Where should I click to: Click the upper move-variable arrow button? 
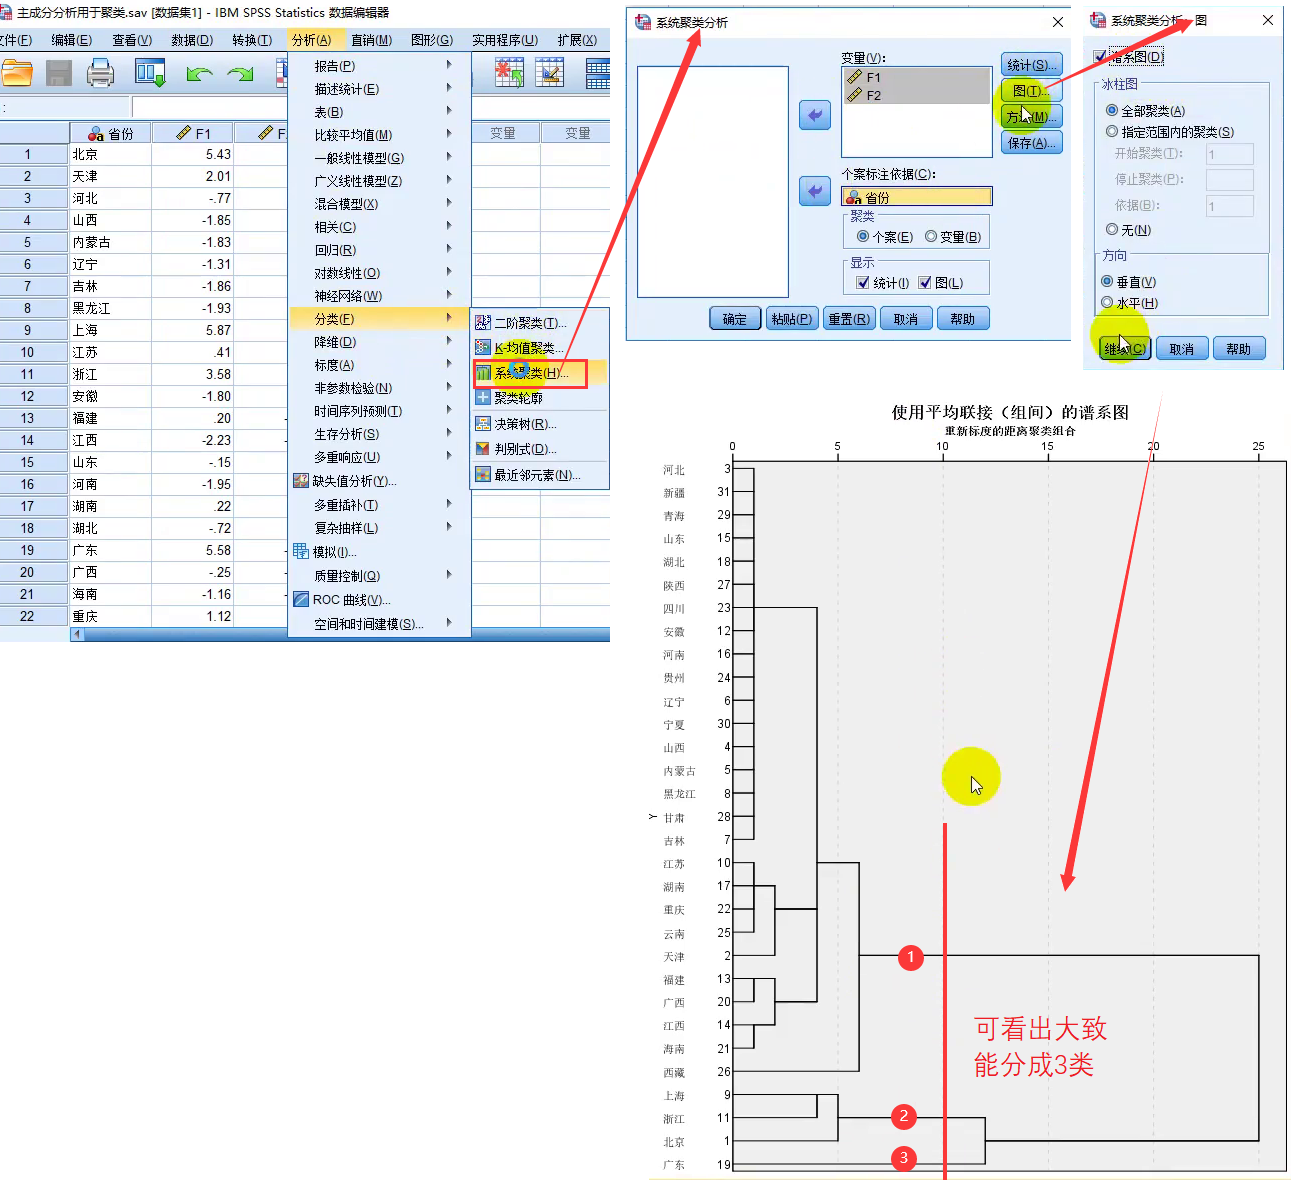click(815, 115)
